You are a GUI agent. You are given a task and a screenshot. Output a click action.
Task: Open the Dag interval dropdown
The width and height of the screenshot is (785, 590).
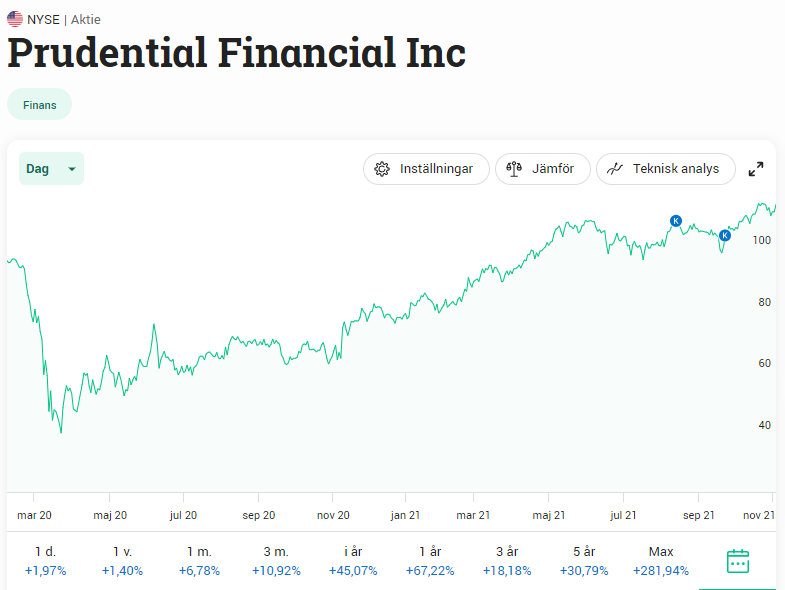coord(51,169)
